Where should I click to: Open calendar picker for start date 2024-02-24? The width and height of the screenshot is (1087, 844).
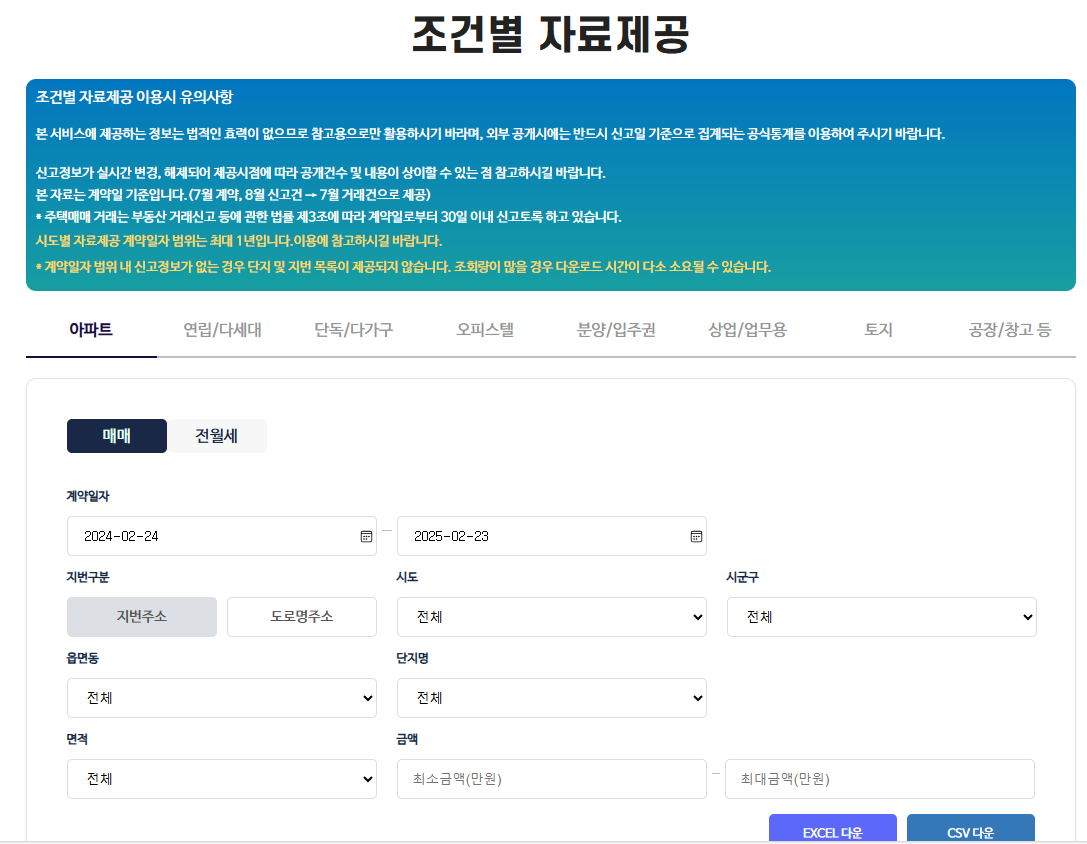point(366,536)
